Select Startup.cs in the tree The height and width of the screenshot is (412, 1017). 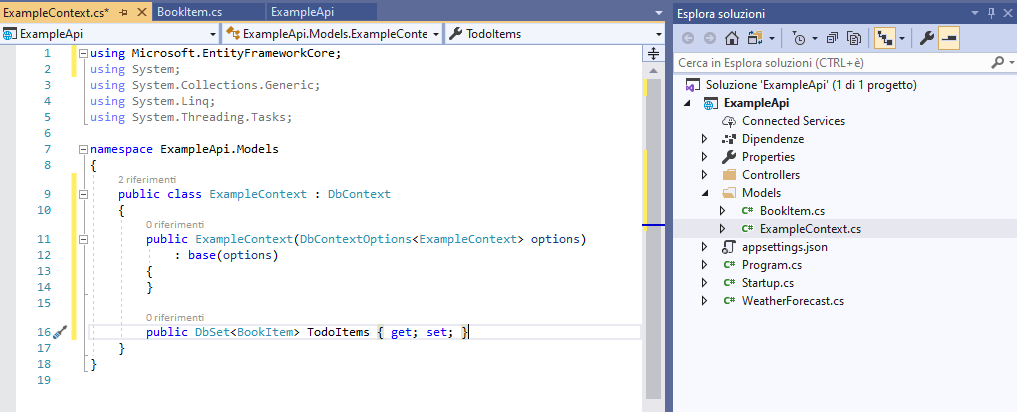768,283
